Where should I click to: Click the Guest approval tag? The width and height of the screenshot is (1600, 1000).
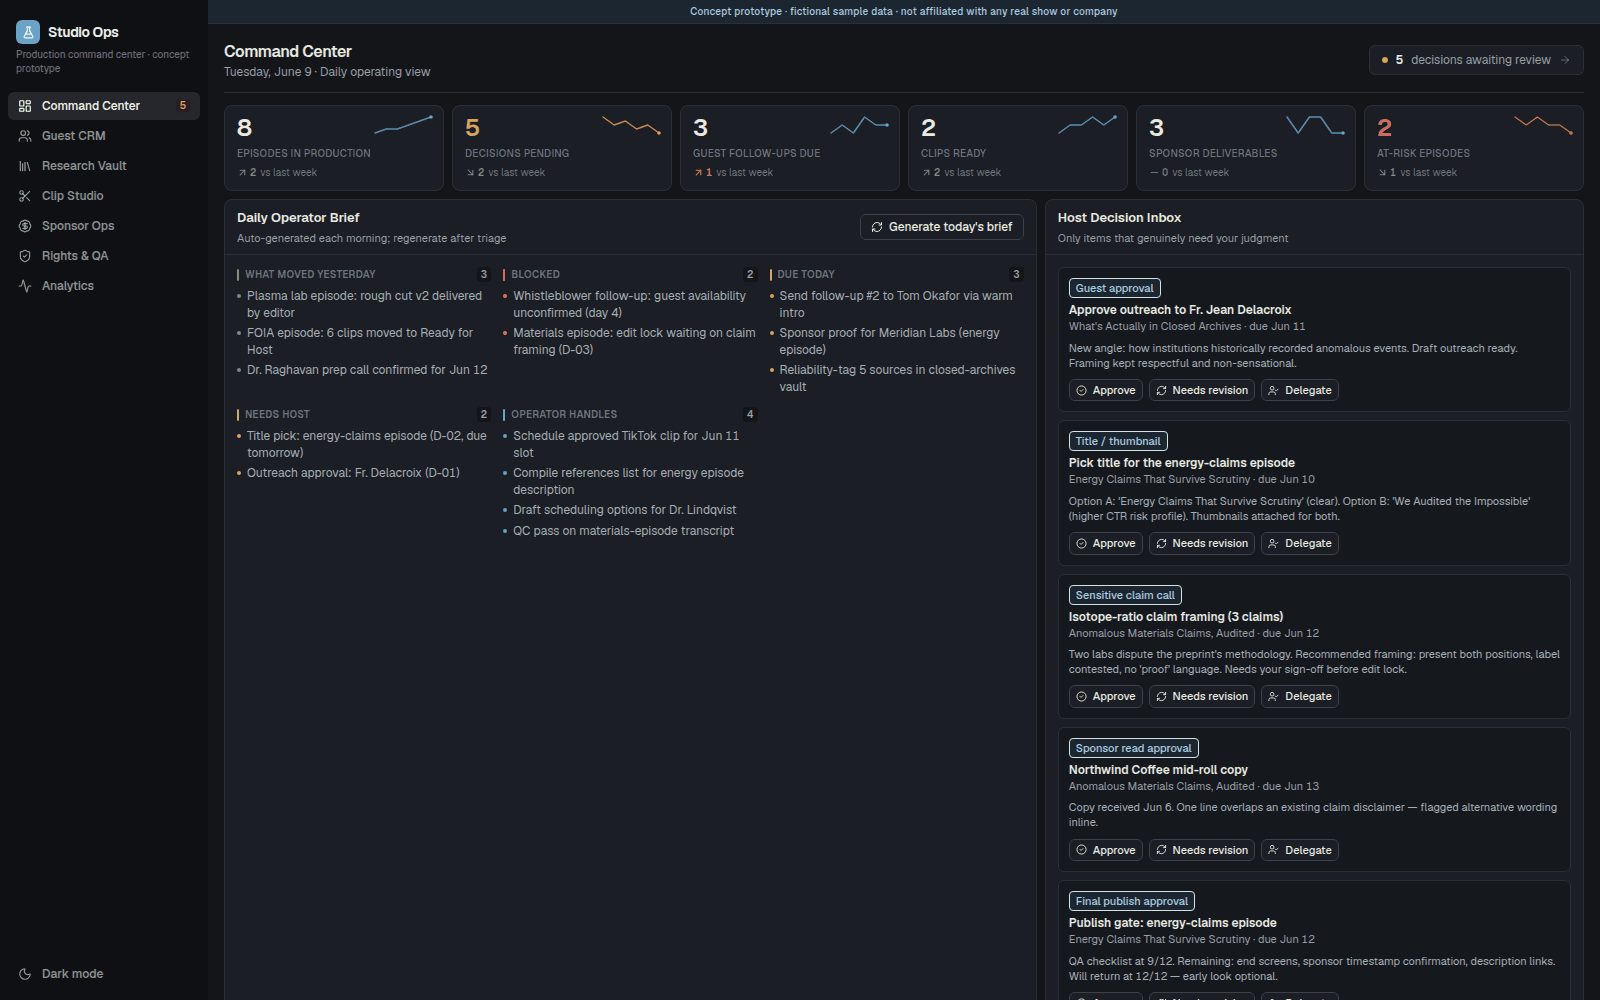click(1114, 288)
